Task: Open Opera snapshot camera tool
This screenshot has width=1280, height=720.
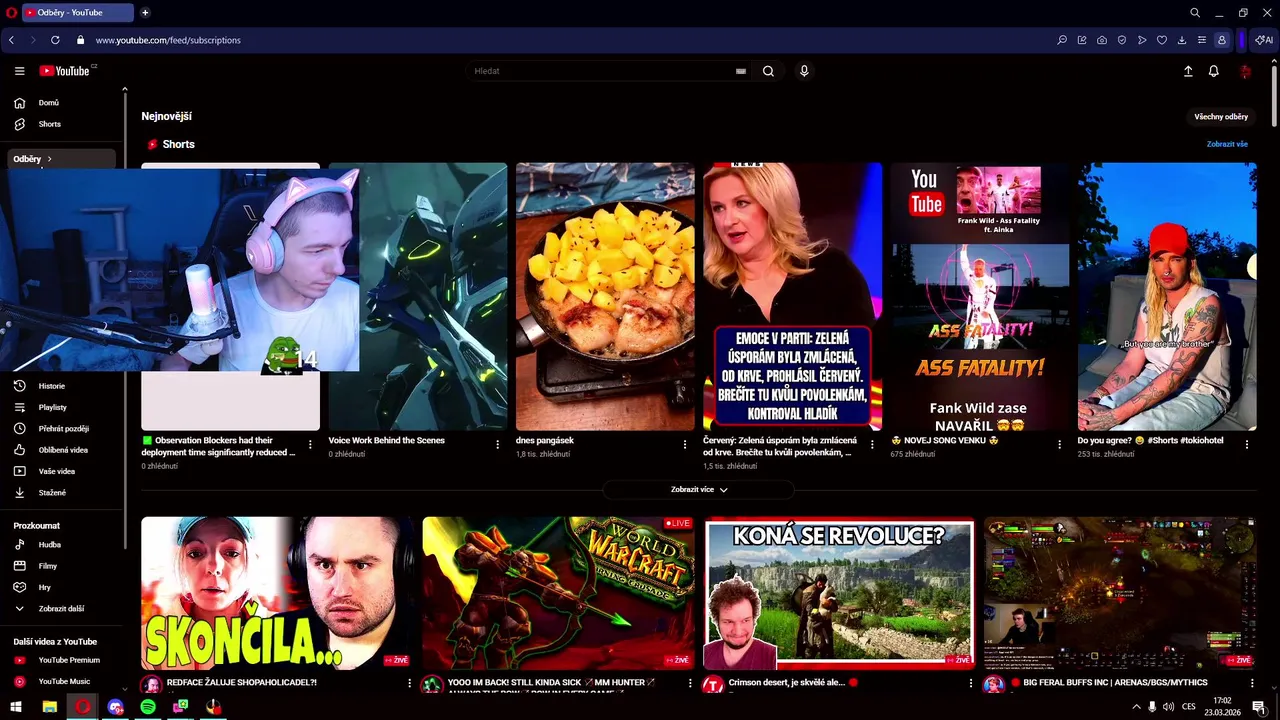Action: click(1102, 40)
